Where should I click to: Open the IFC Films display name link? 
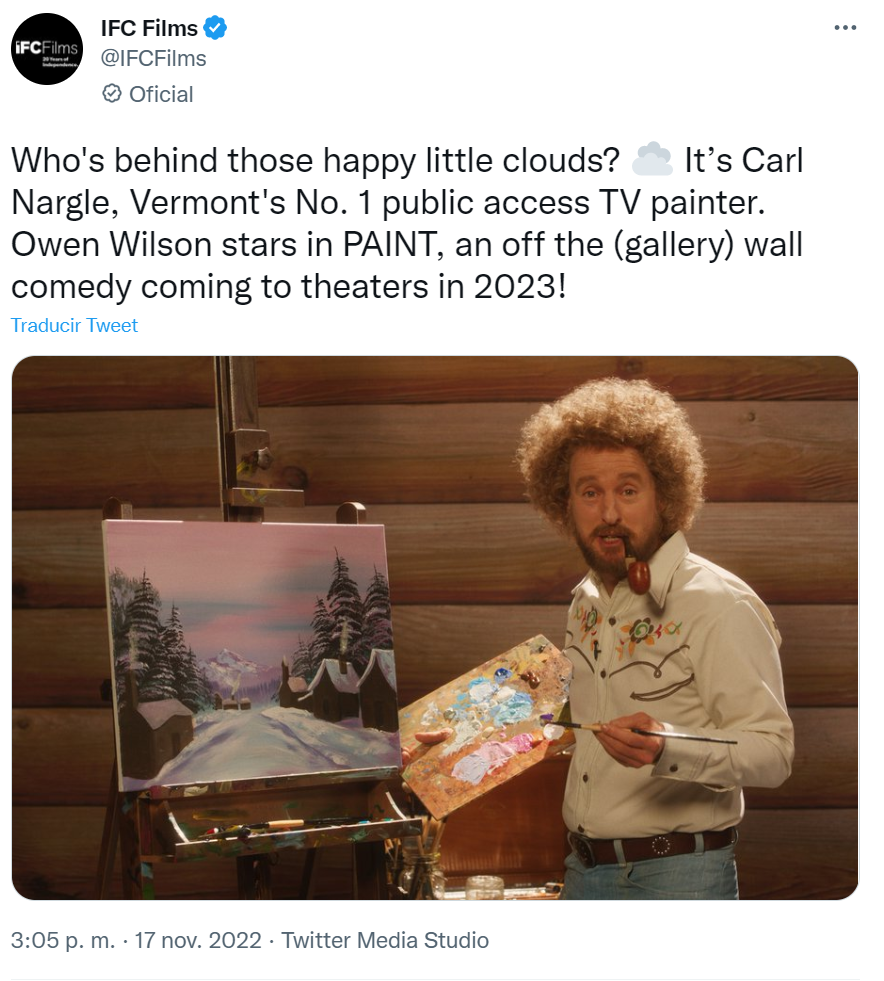coord(149,28)
